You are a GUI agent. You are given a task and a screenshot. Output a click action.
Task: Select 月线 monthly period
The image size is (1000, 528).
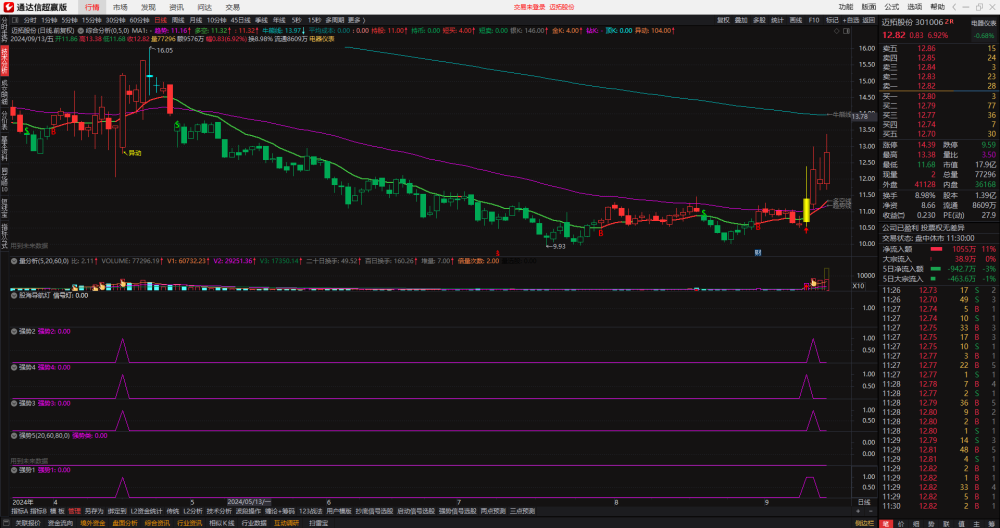[x=196, y=20]
